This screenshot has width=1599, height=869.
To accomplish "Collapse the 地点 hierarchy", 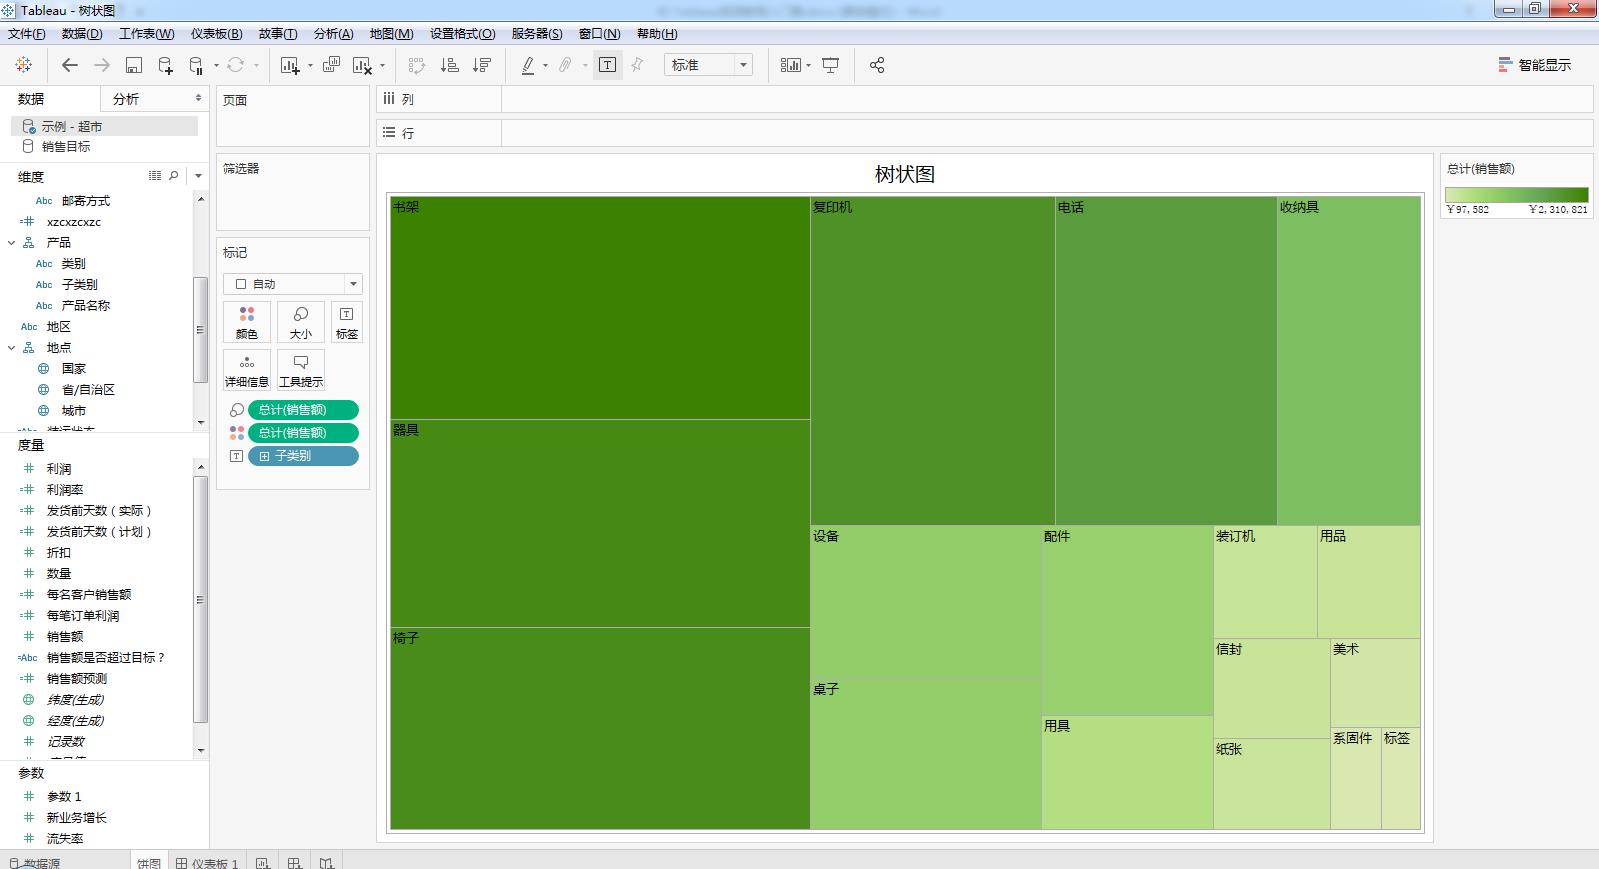I will (12, 348).
